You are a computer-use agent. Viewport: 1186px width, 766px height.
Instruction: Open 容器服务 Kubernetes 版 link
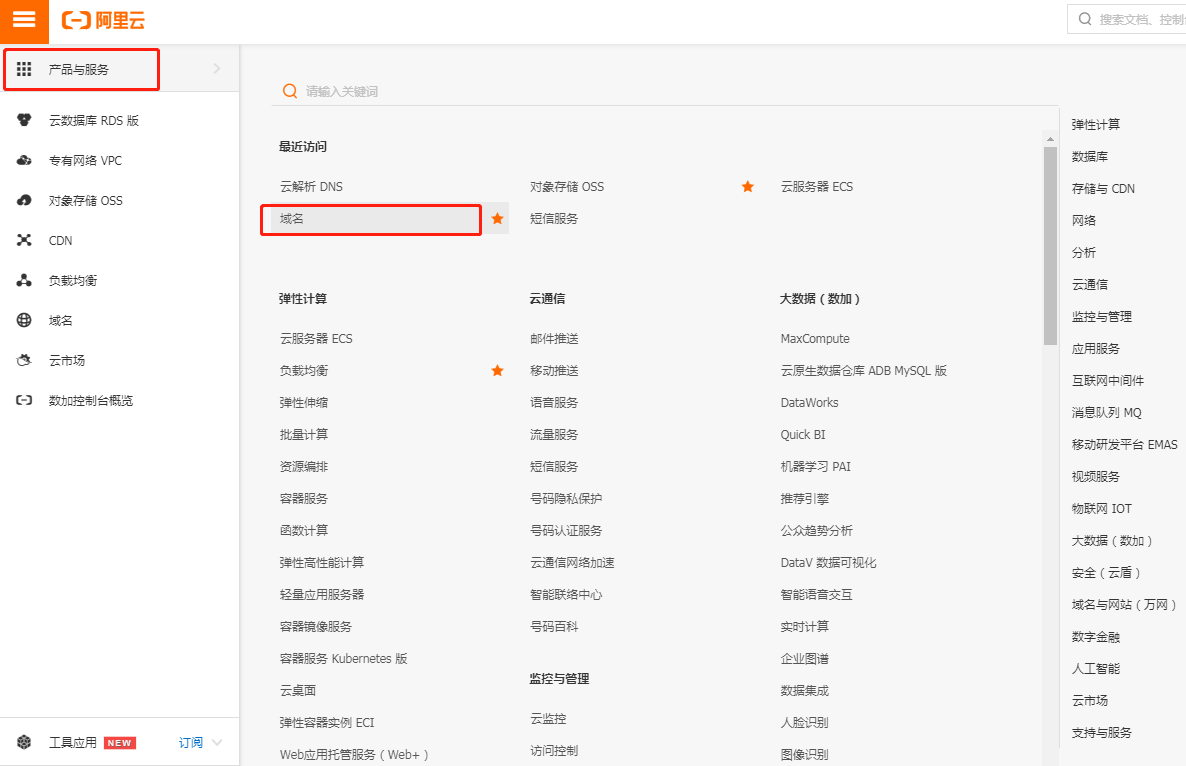point(343,658)
